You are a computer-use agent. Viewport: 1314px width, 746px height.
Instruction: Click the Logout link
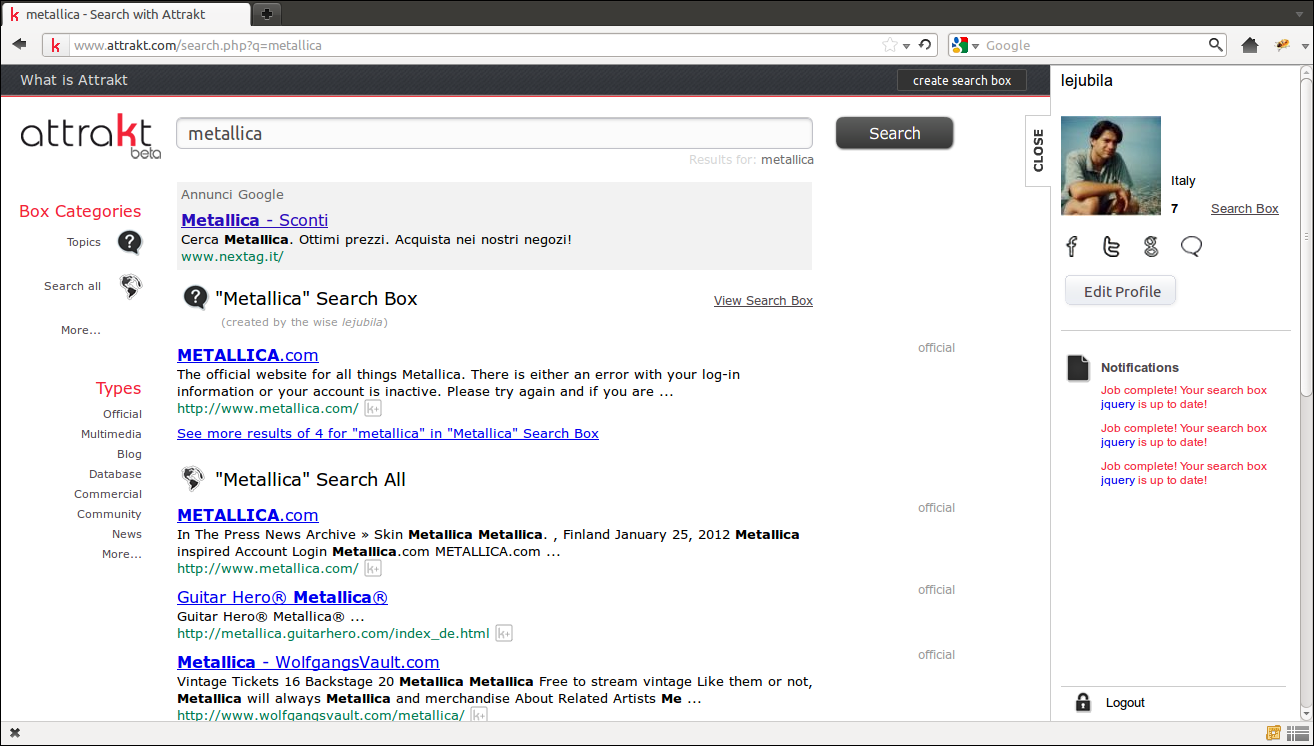point(1125,703)
